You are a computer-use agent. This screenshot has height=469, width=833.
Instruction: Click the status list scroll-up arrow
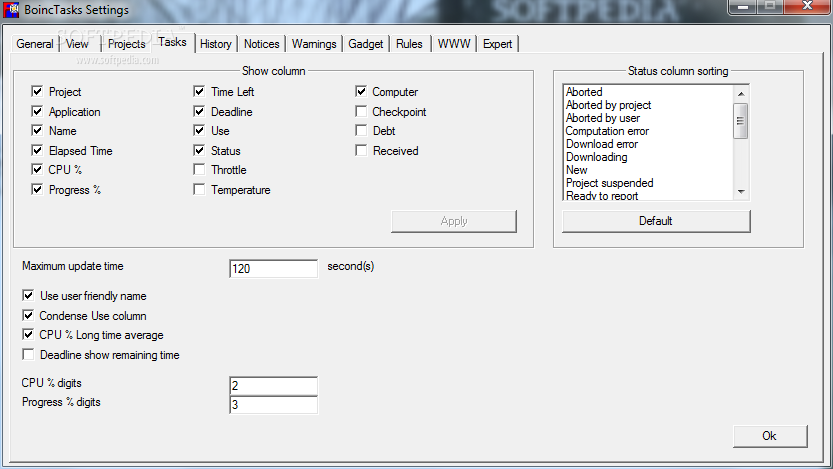pyautogui.click(x=741, y=93)
